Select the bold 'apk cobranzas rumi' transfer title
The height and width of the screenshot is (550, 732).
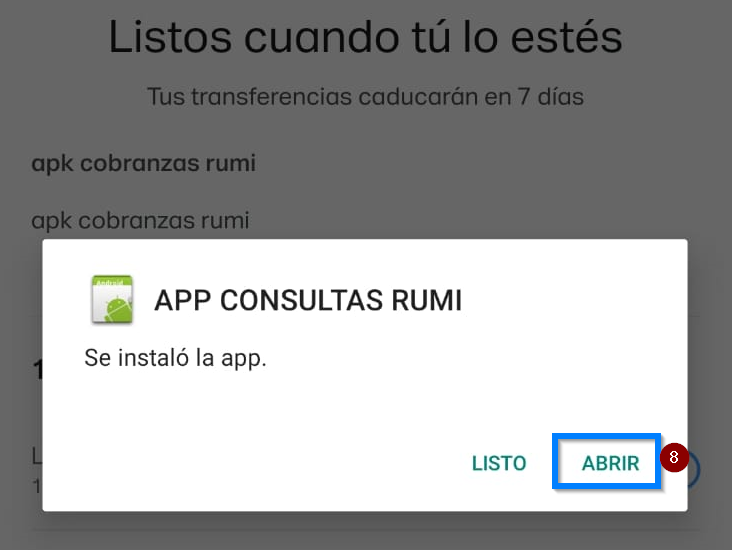click(143, 163)
